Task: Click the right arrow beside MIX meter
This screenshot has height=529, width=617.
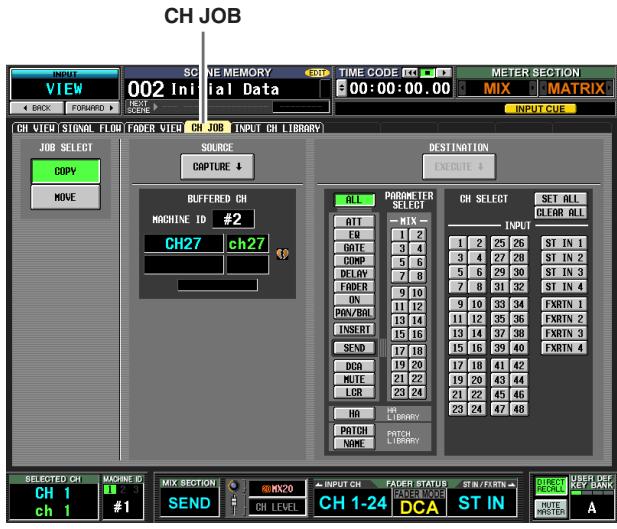Action: [532, 88]
